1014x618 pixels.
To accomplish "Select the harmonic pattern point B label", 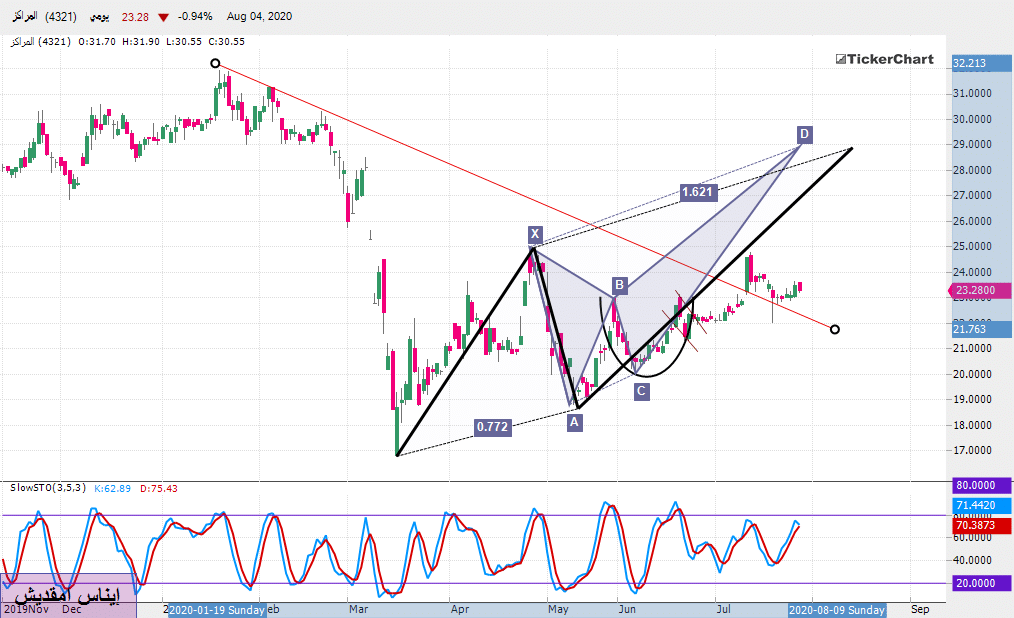I will (619, 286).
